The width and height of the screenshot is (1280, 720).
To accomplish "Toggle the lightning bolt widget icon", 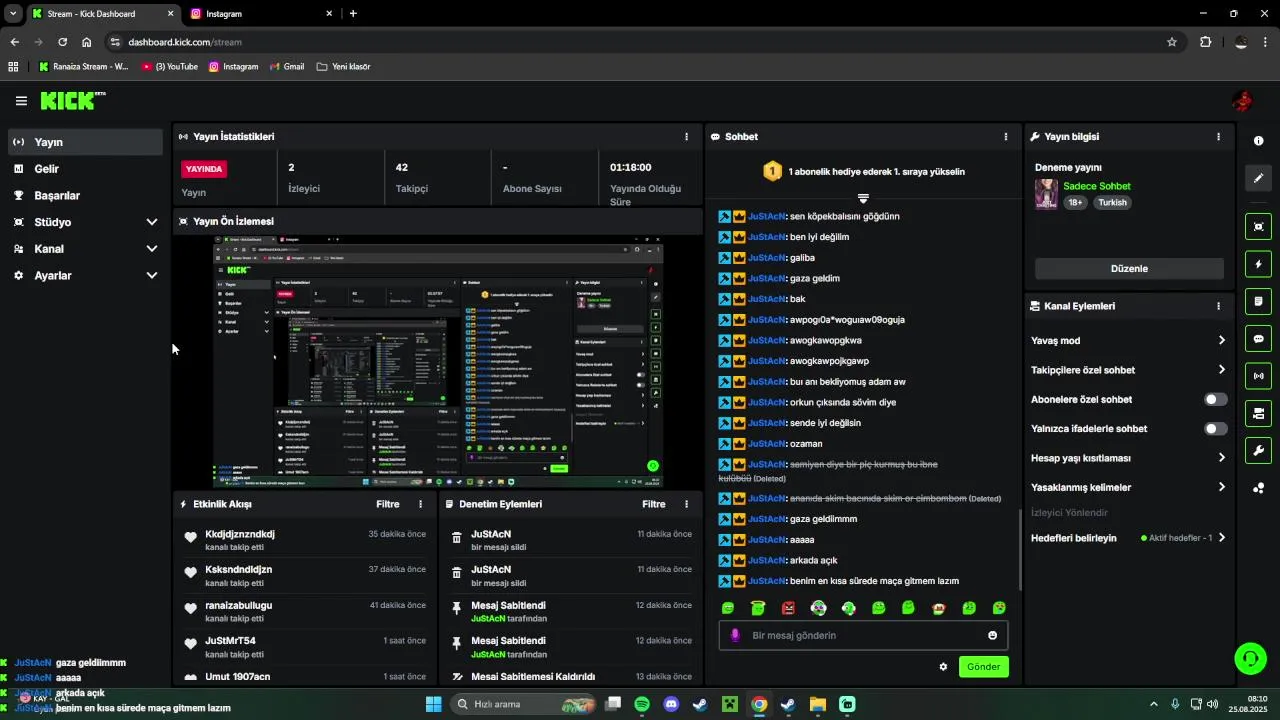I will (x=1259, y=264).
